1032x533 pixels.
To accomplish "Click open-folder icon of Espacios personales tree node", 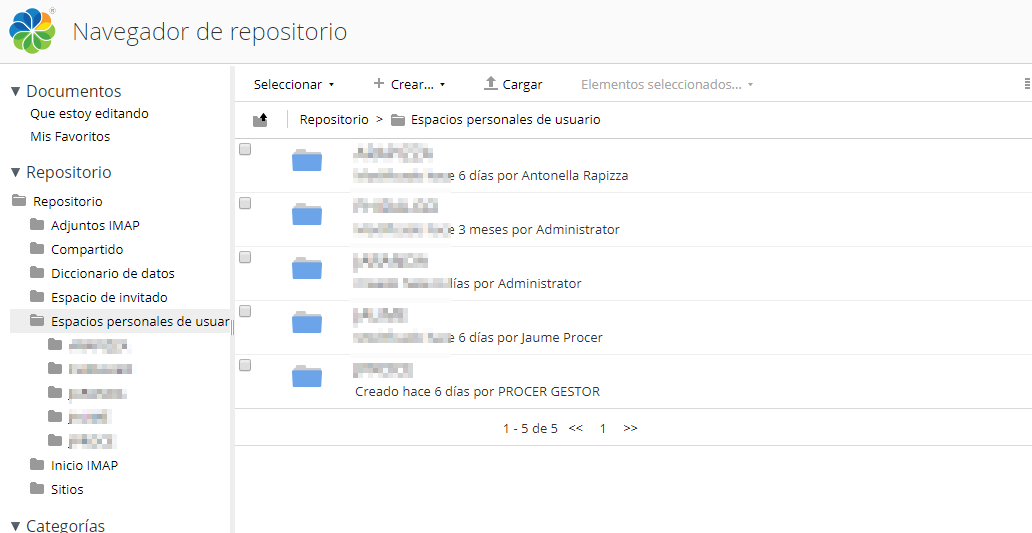I will click(38, 321).
